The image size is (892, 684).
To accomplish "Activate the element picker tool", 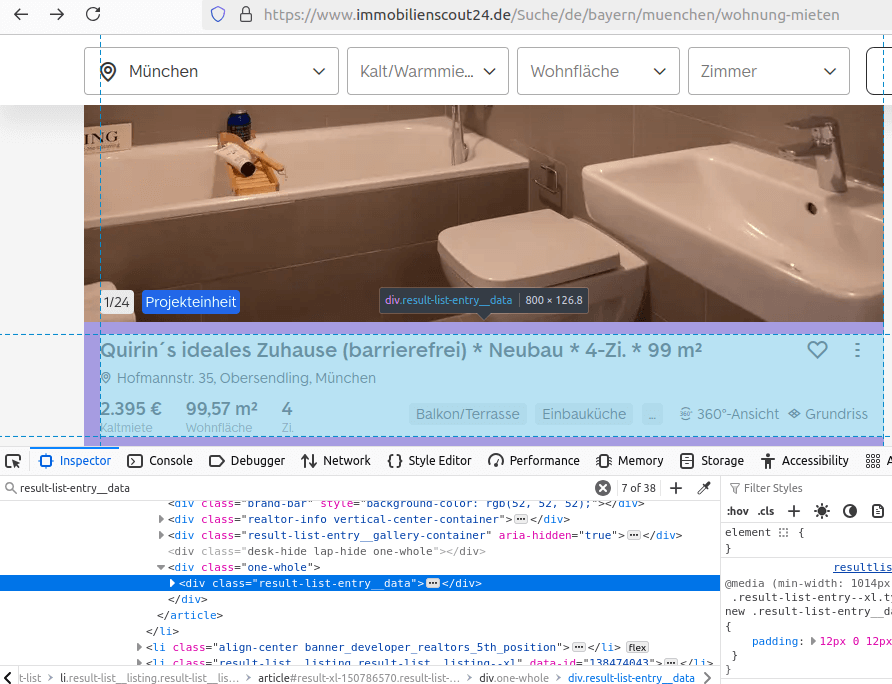I will tap(13, 461).
